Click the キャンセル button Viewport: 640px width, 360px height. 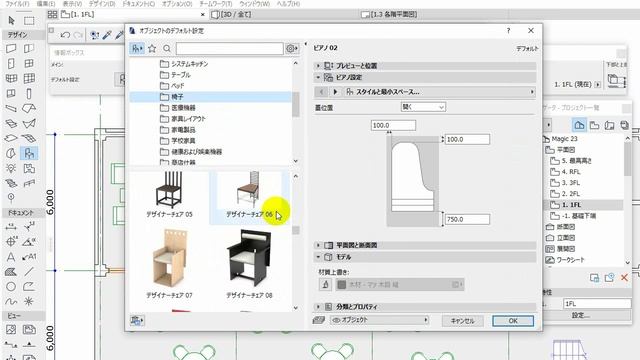tap(462, 321)
